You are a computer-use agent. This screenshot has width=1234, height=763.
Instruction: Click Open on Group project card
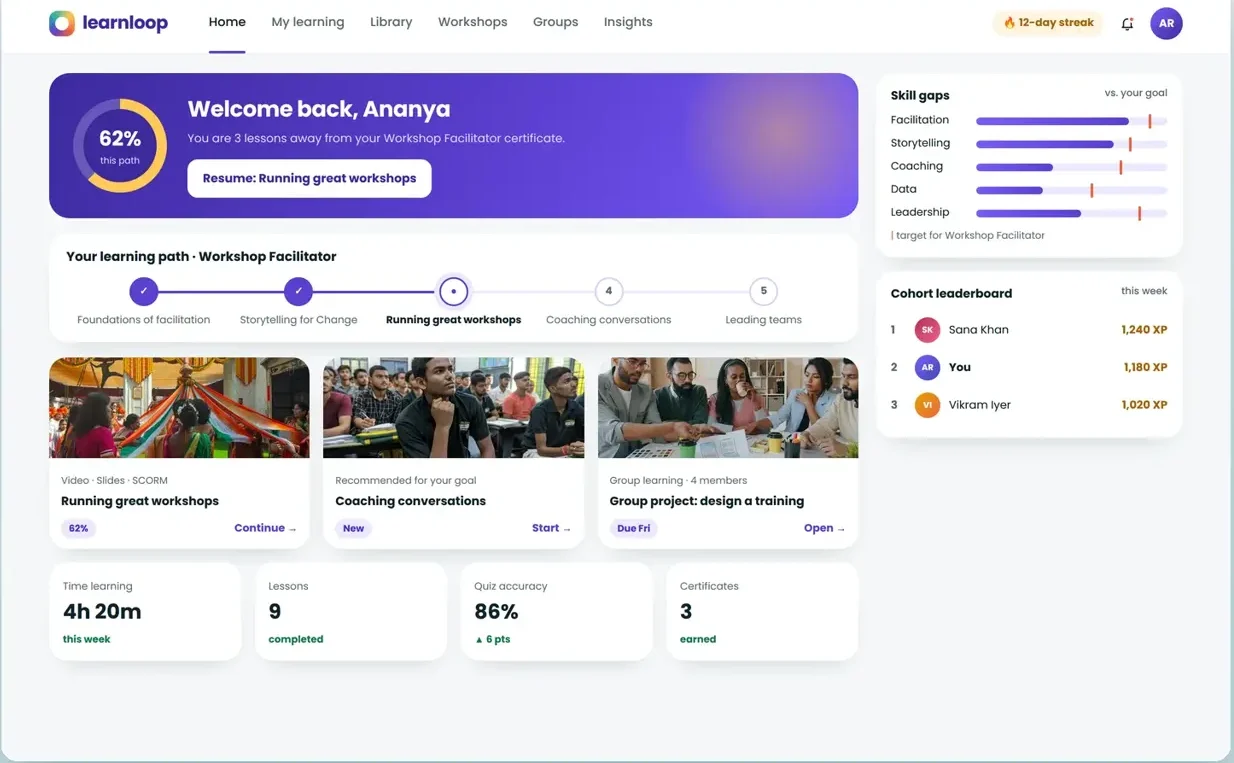coord(824,528)
